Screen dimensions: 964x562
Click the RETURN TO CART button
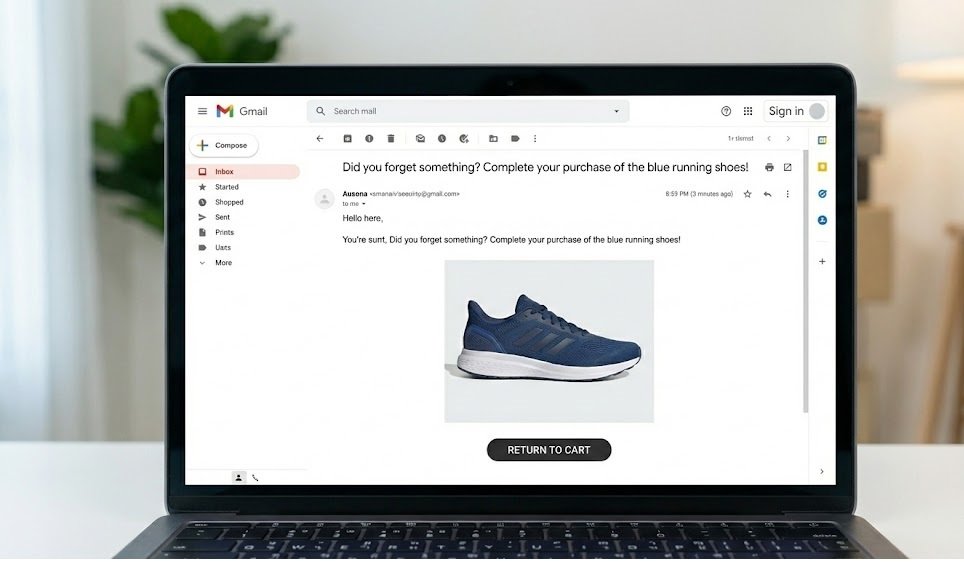[549, 450]
